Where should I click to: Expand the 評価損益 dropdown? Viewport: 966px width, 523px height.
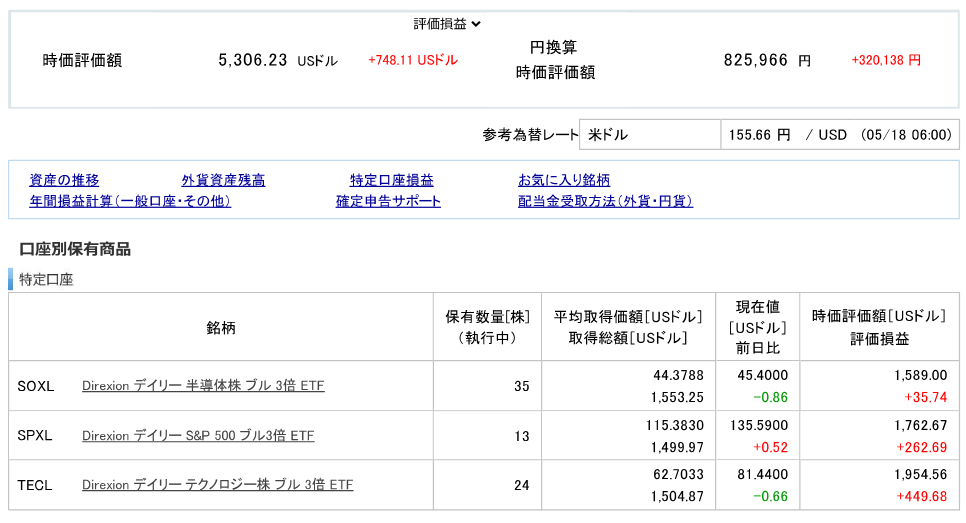[447, 24]
